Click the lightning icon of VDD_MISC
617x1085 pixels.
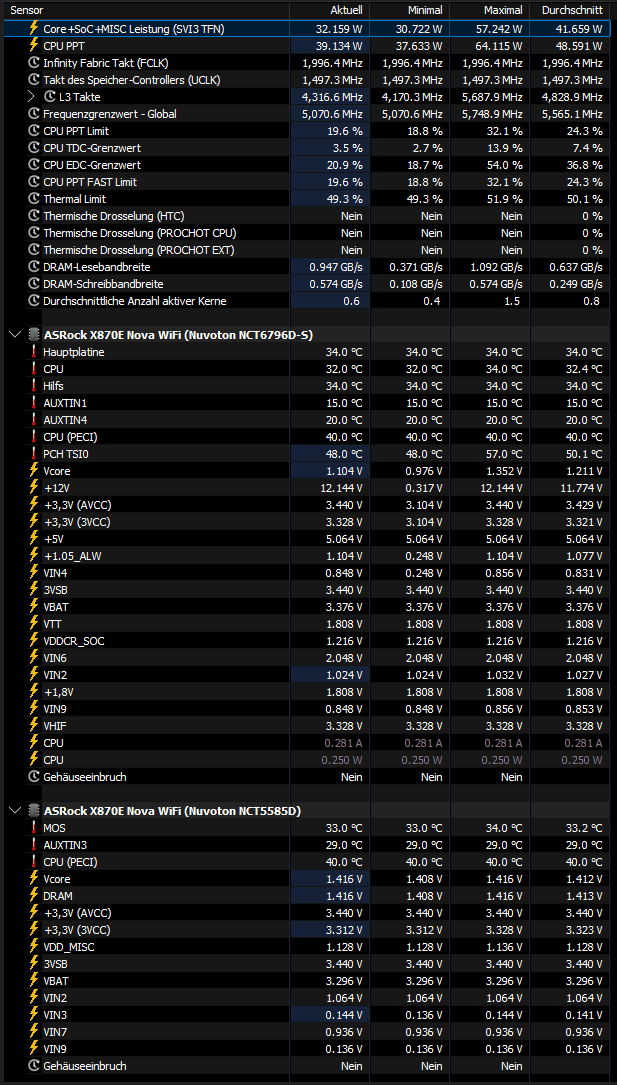click(33, 947)
